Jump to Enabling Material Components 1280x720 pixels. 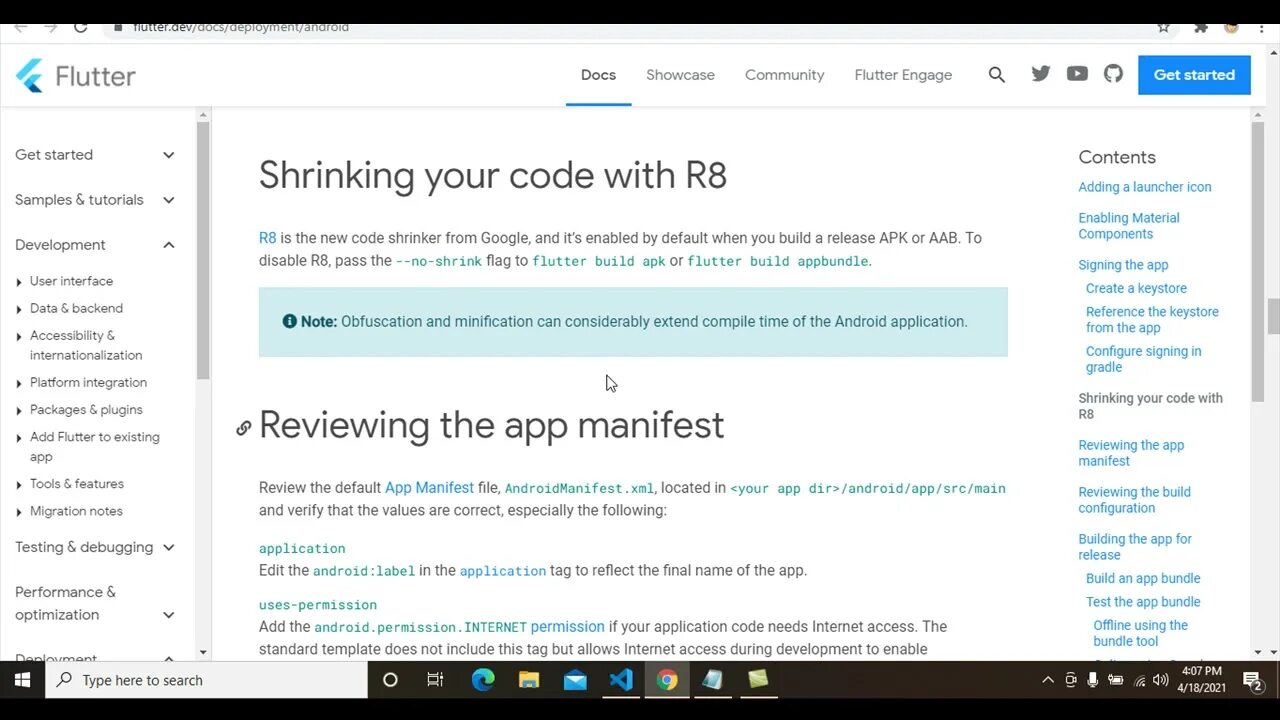point(1129,226)
